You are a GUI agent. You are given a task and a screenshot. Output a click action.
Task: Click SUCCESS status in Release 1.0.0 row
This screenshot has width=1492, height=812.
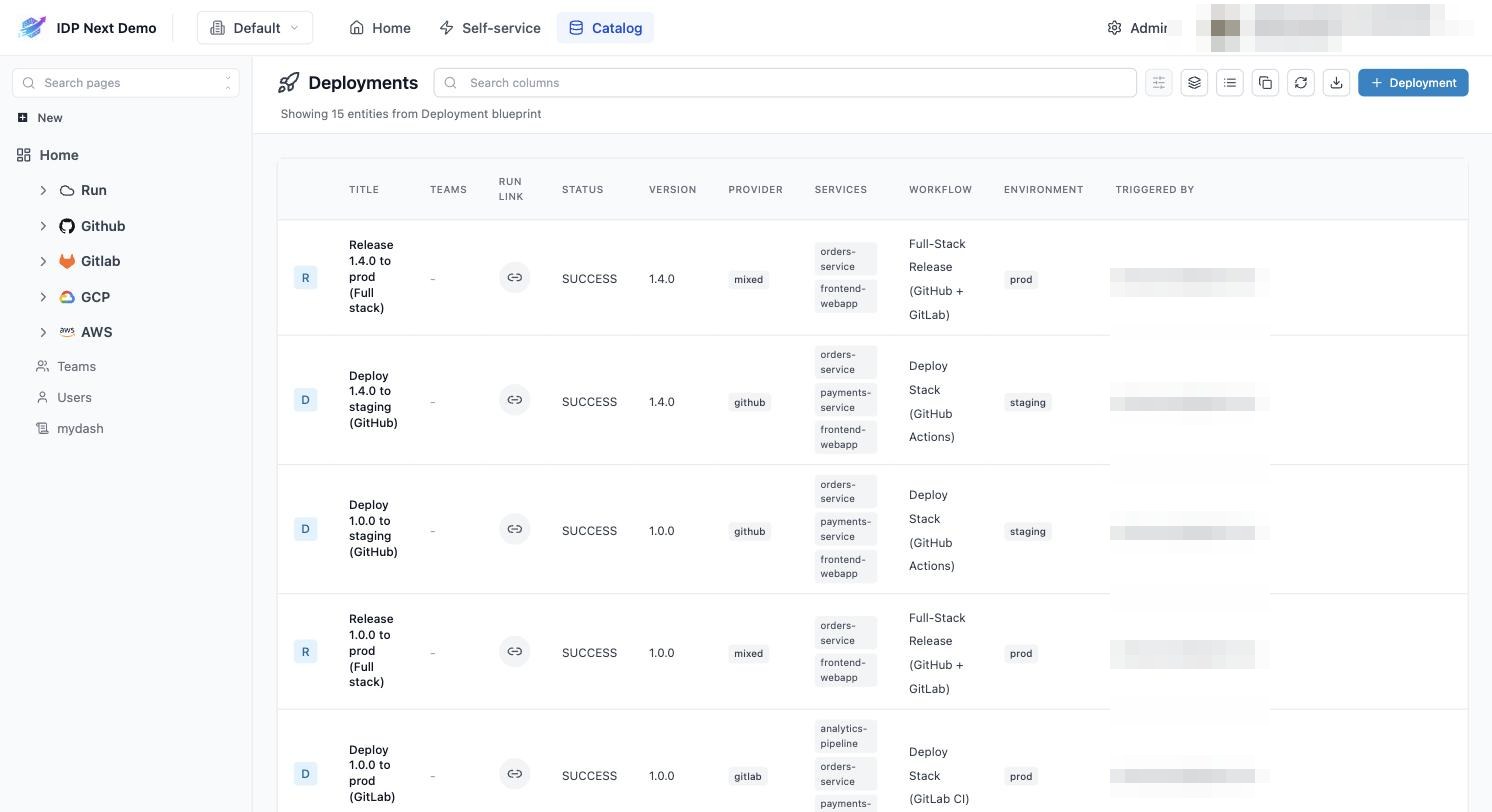[x=589, y=653]
